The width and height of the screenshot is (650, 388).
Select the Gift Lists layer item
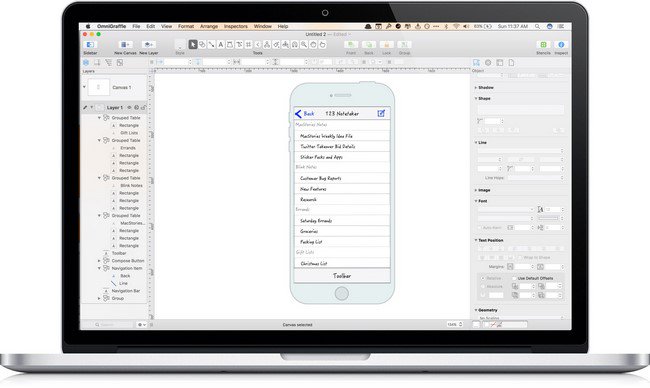tap(129, 133)
